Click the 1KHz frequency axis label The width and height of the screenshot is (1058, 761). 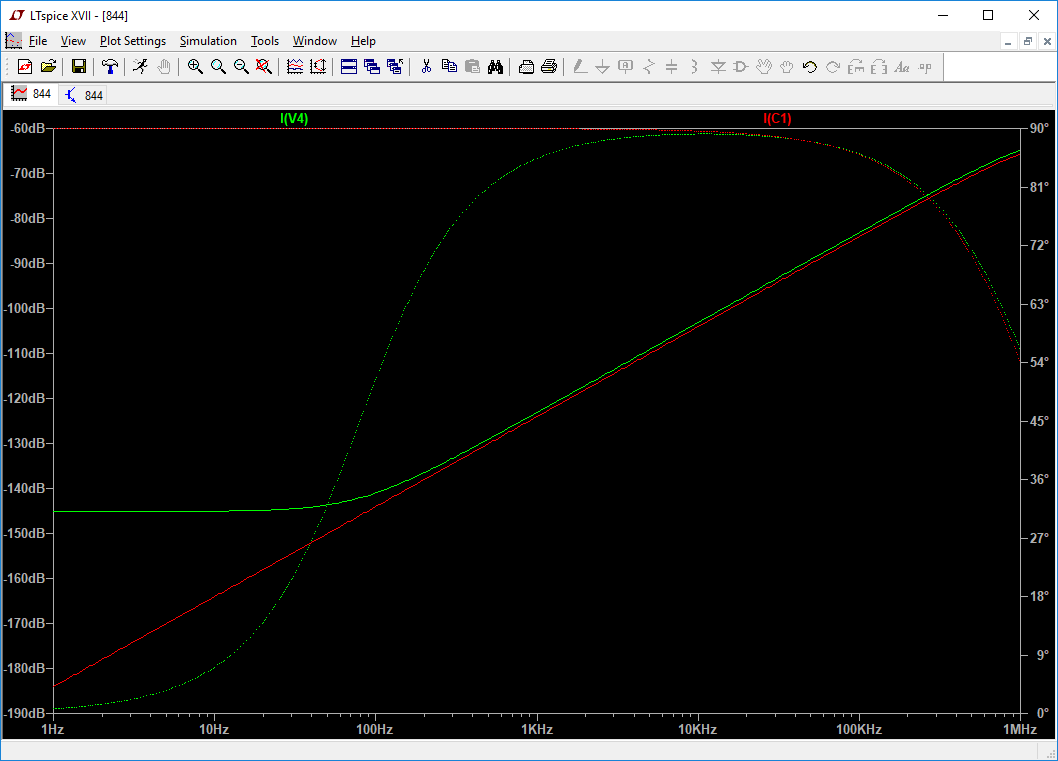[537, 729]
